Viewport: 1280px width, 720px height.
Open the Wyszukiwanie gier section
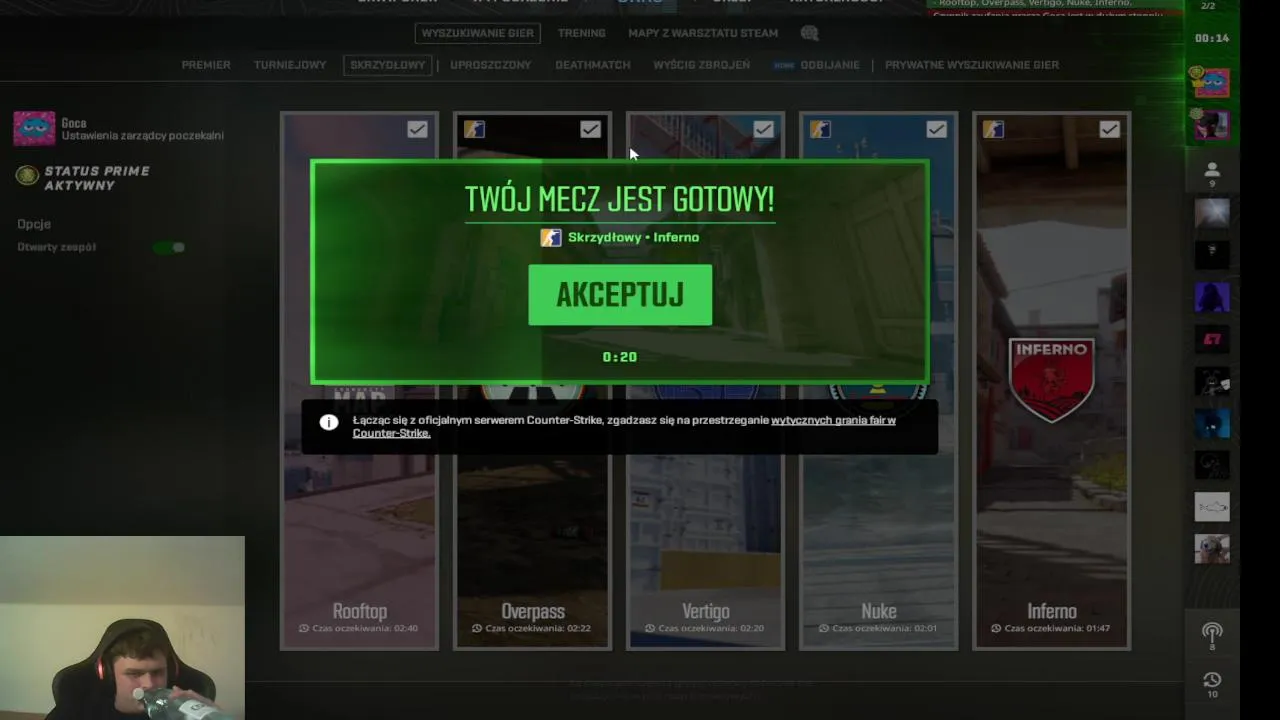click(x=478, y=33)
